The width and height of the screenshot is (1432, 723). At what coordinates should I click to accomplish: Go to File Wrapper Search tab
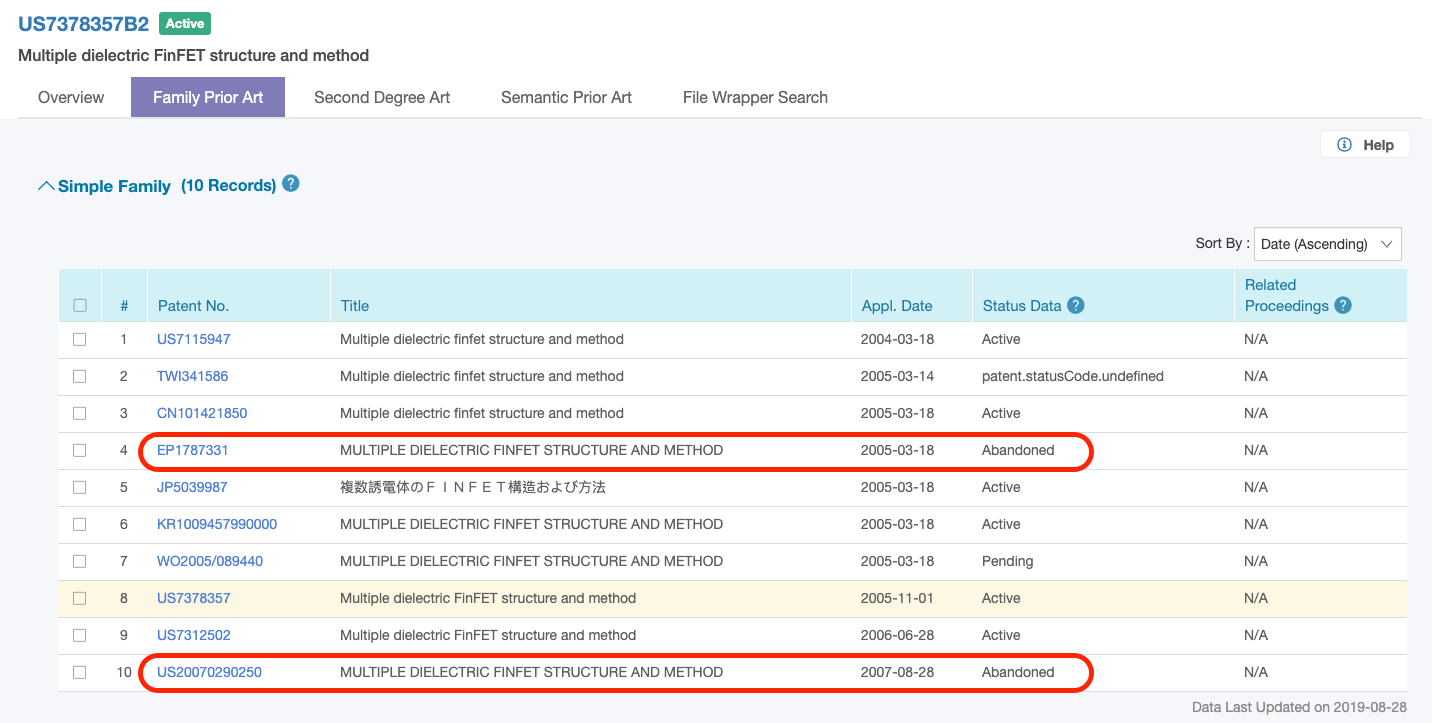click(755, 97)
